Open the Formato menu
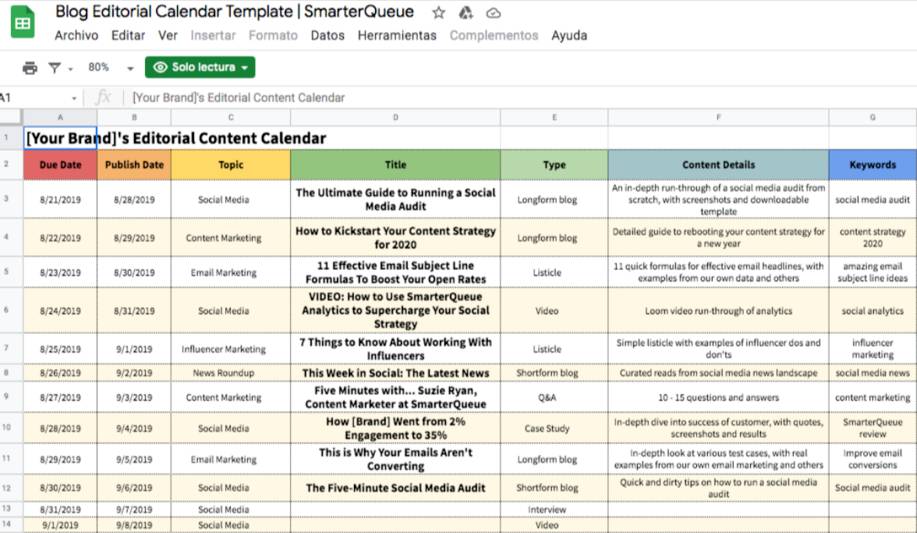This screenshot has width=917, height=533. click(x=273, y=36)
